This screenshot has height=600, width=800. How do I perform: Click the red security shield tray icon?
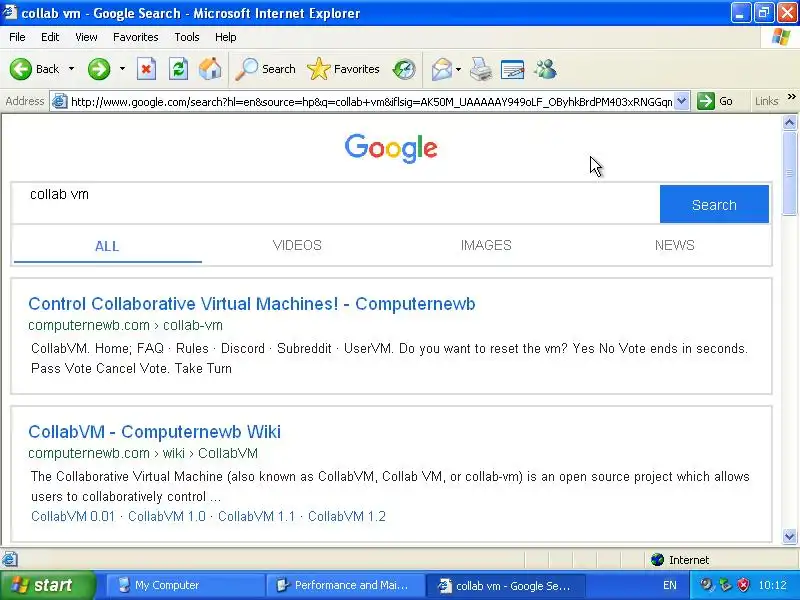[x=744, y=585]
